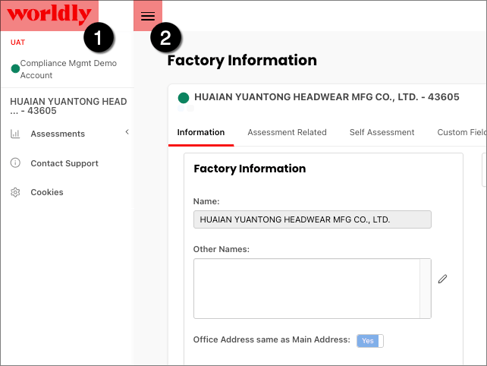This screenshot has height=366, width=487.
Task: Click the Factory Information page heading
Action: (242, 61)
